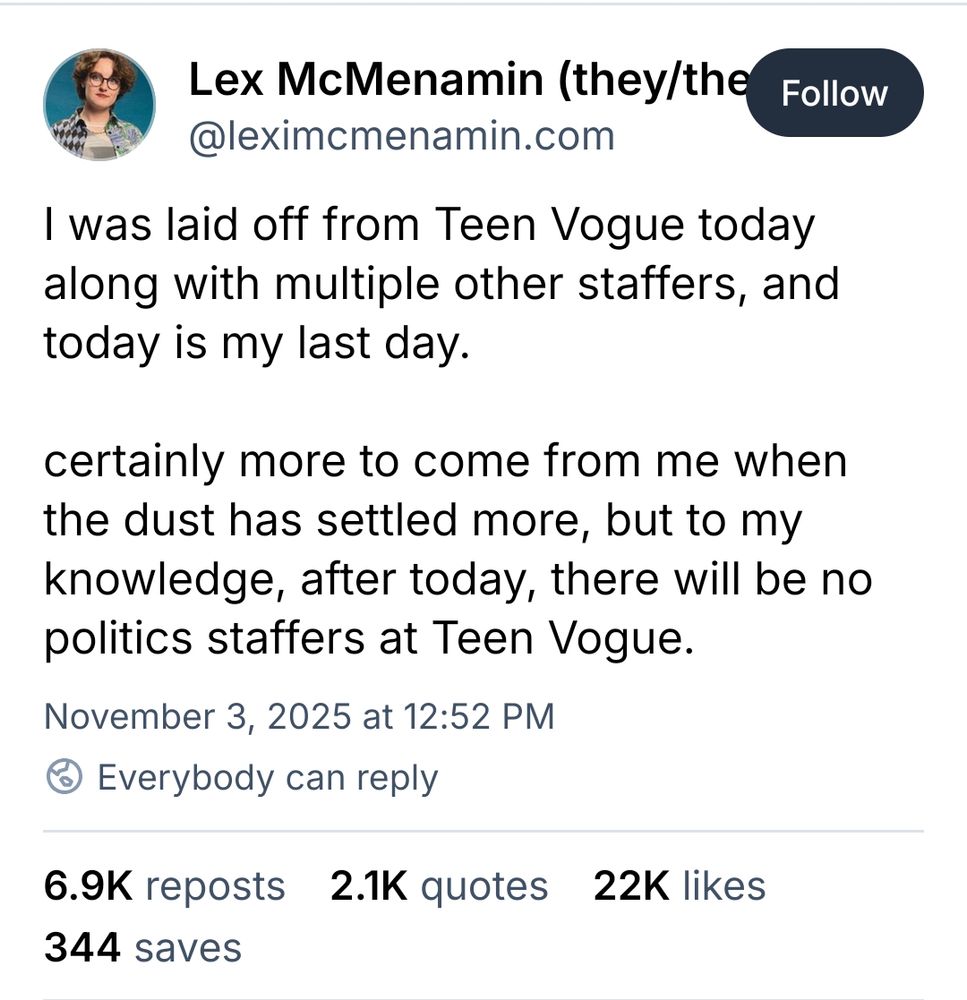
Task: Open the @leximcmenamin.com handle
Action: [x=401, y=136]
